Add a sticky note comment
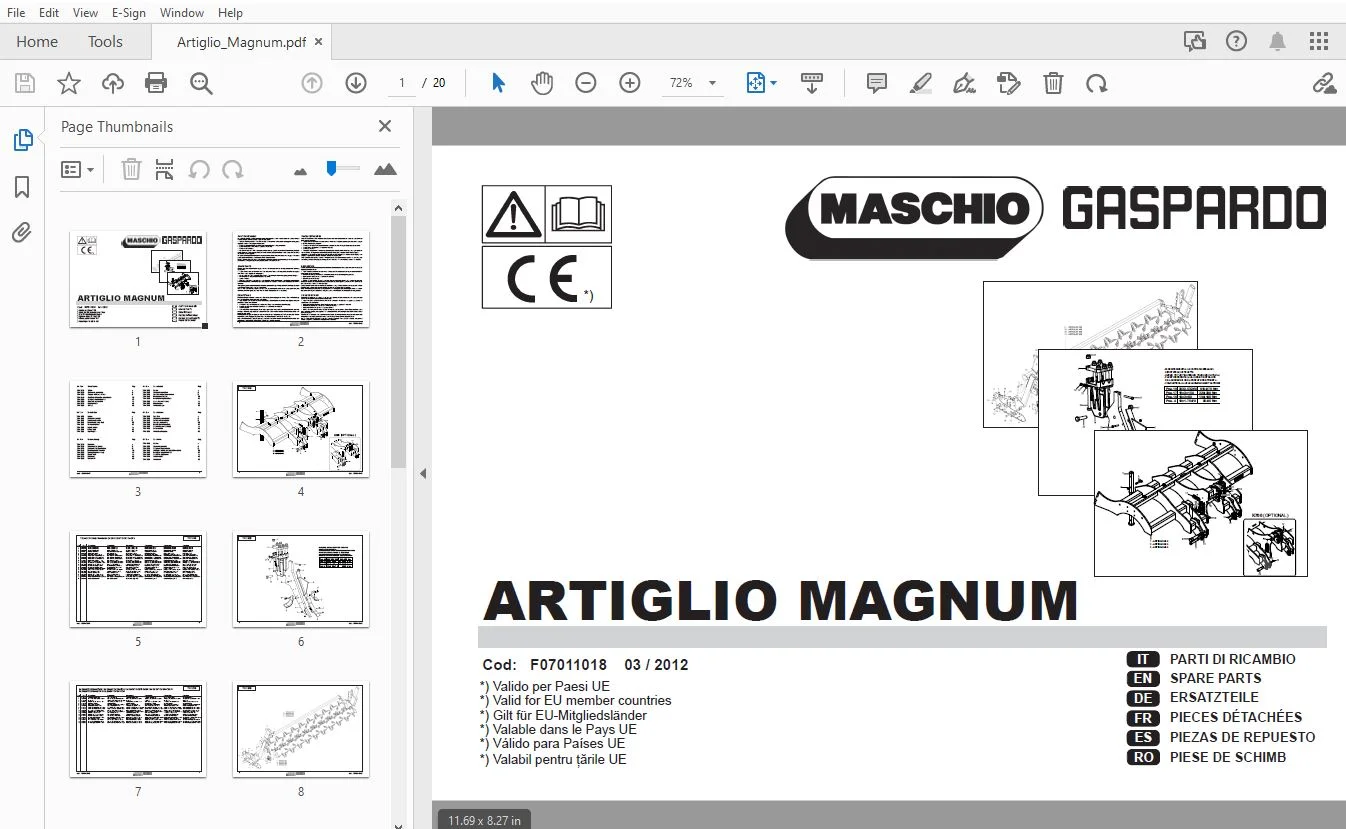 click(x=877, y=83)
